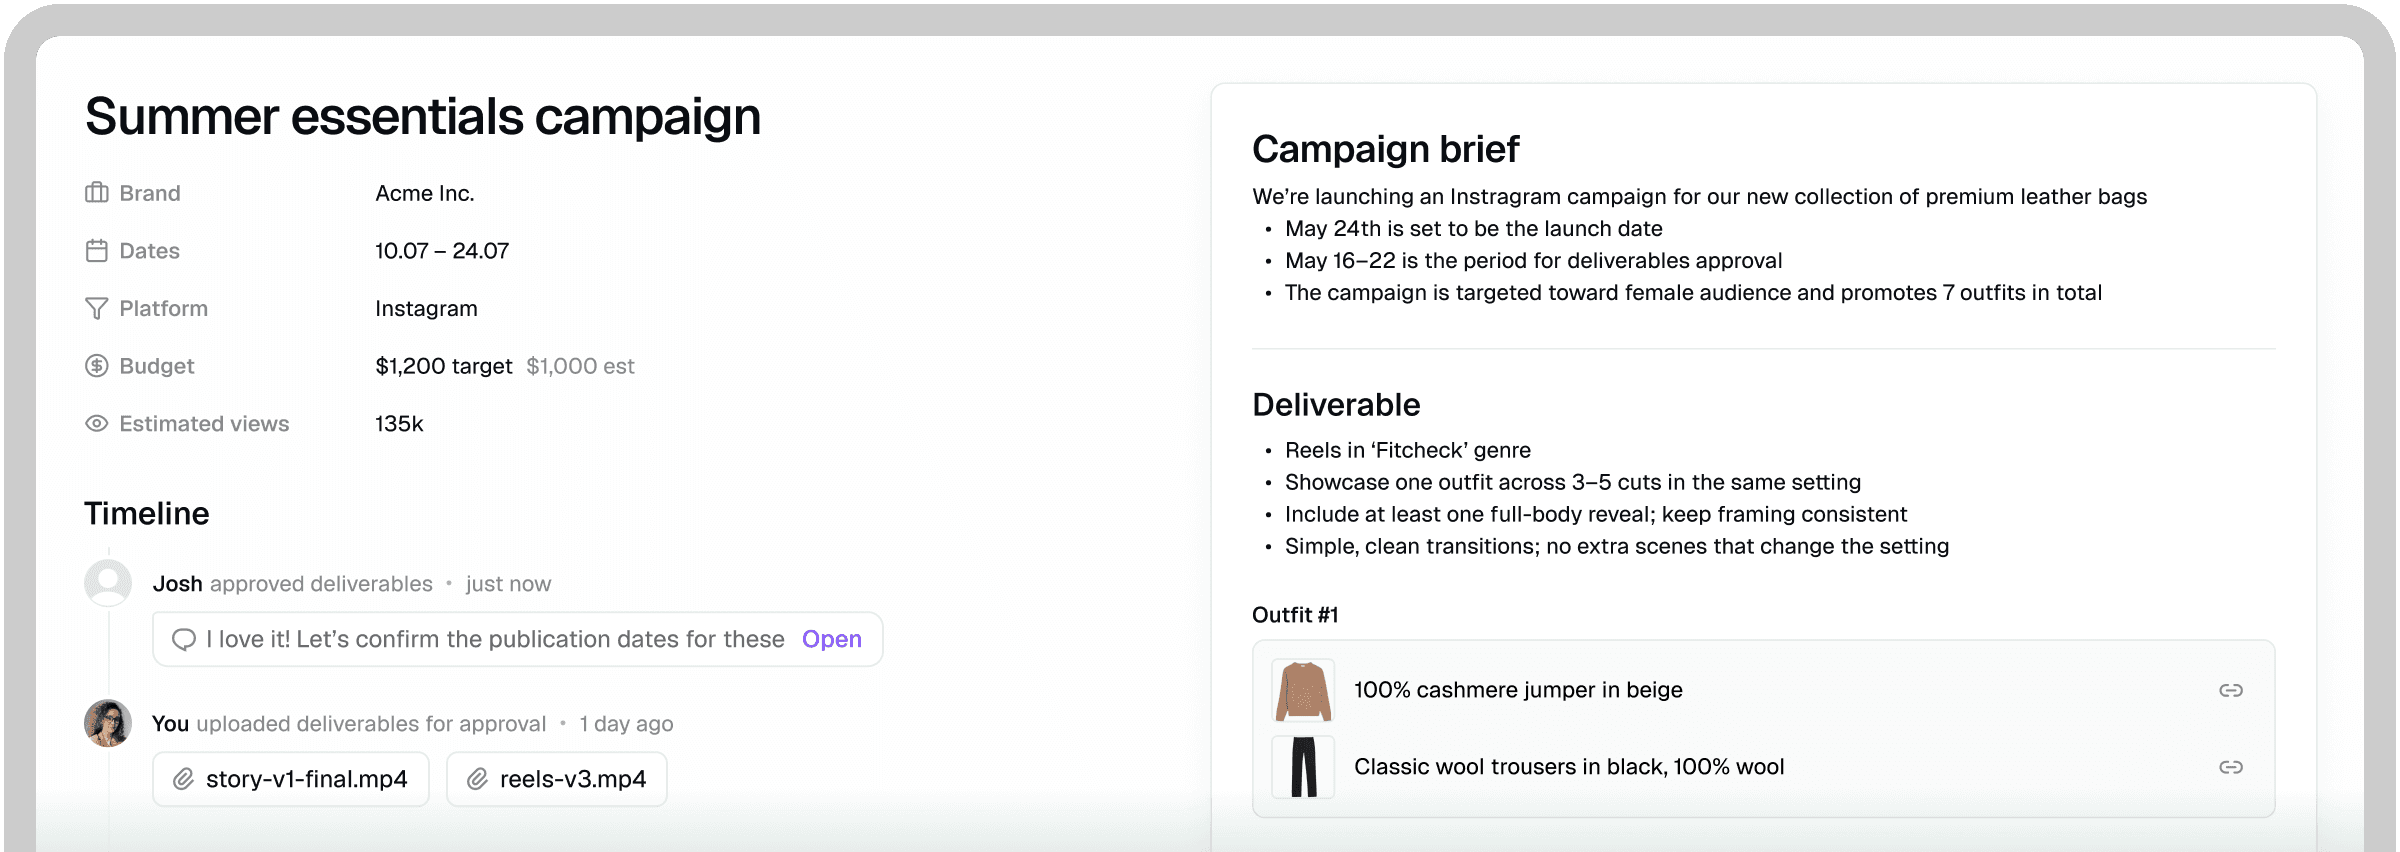Click the '$1,200 target' budget value
The image size is (2400, 852).
pyautogui.click(x=444, y=366)
